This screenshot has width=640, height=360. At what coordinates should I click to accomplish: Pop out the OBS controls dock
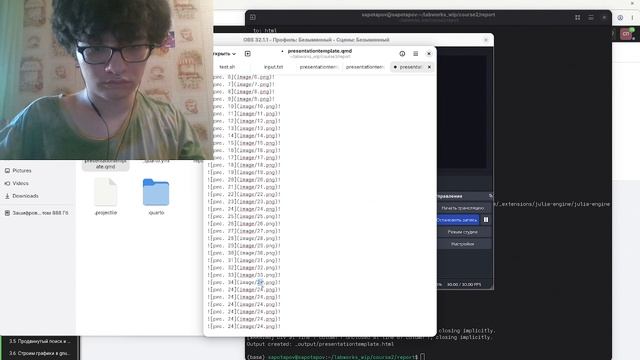click(491, 196)
